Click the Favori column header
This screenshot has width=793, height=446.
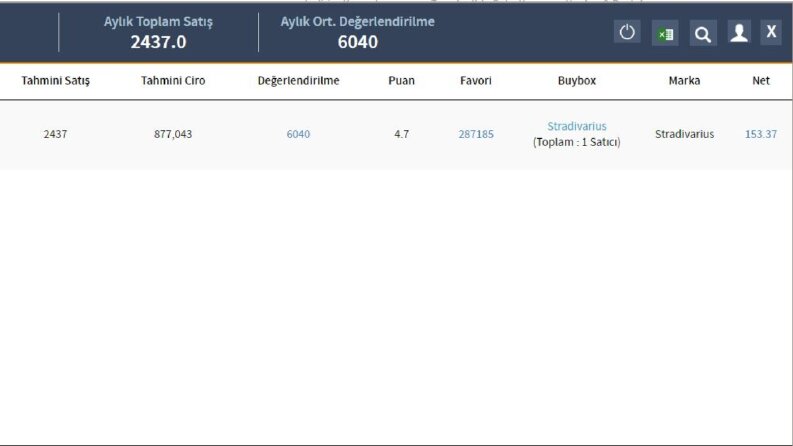click(476, 80)
